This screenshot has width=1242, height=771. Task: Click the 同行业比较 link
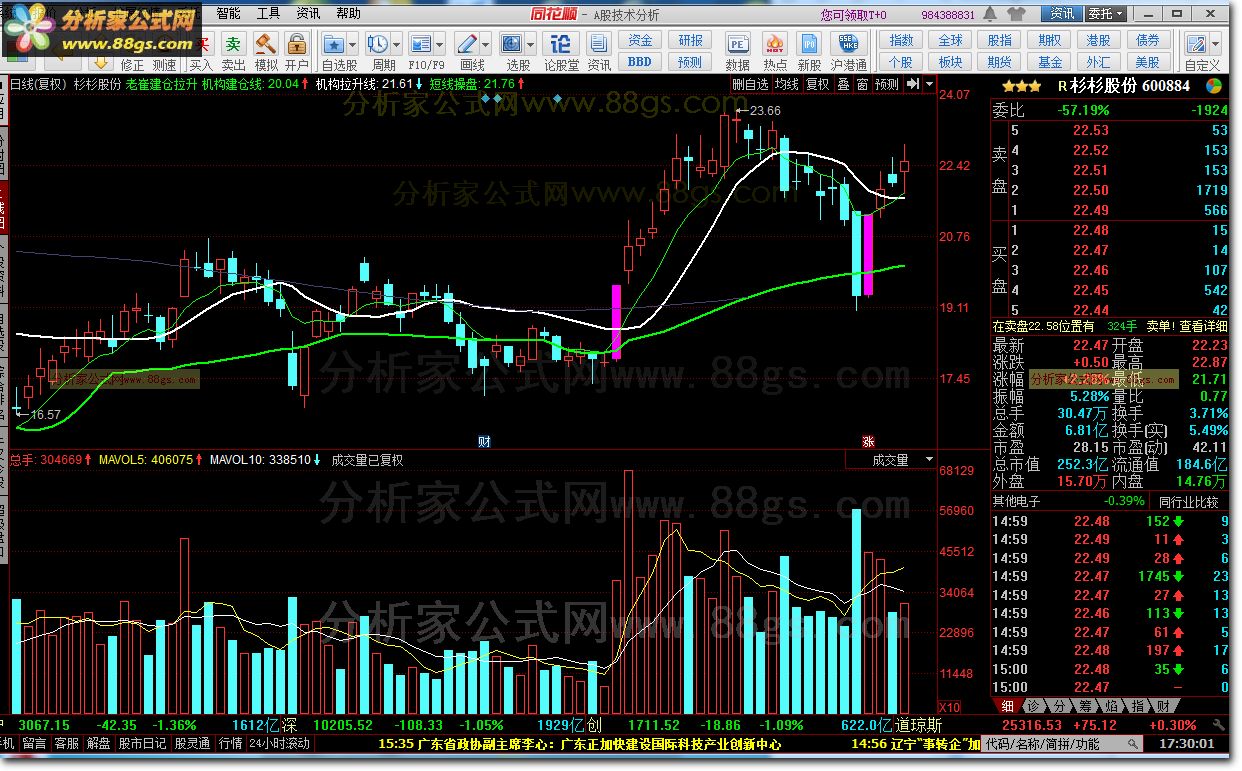pyautogui.click(x=1188, y=502)
